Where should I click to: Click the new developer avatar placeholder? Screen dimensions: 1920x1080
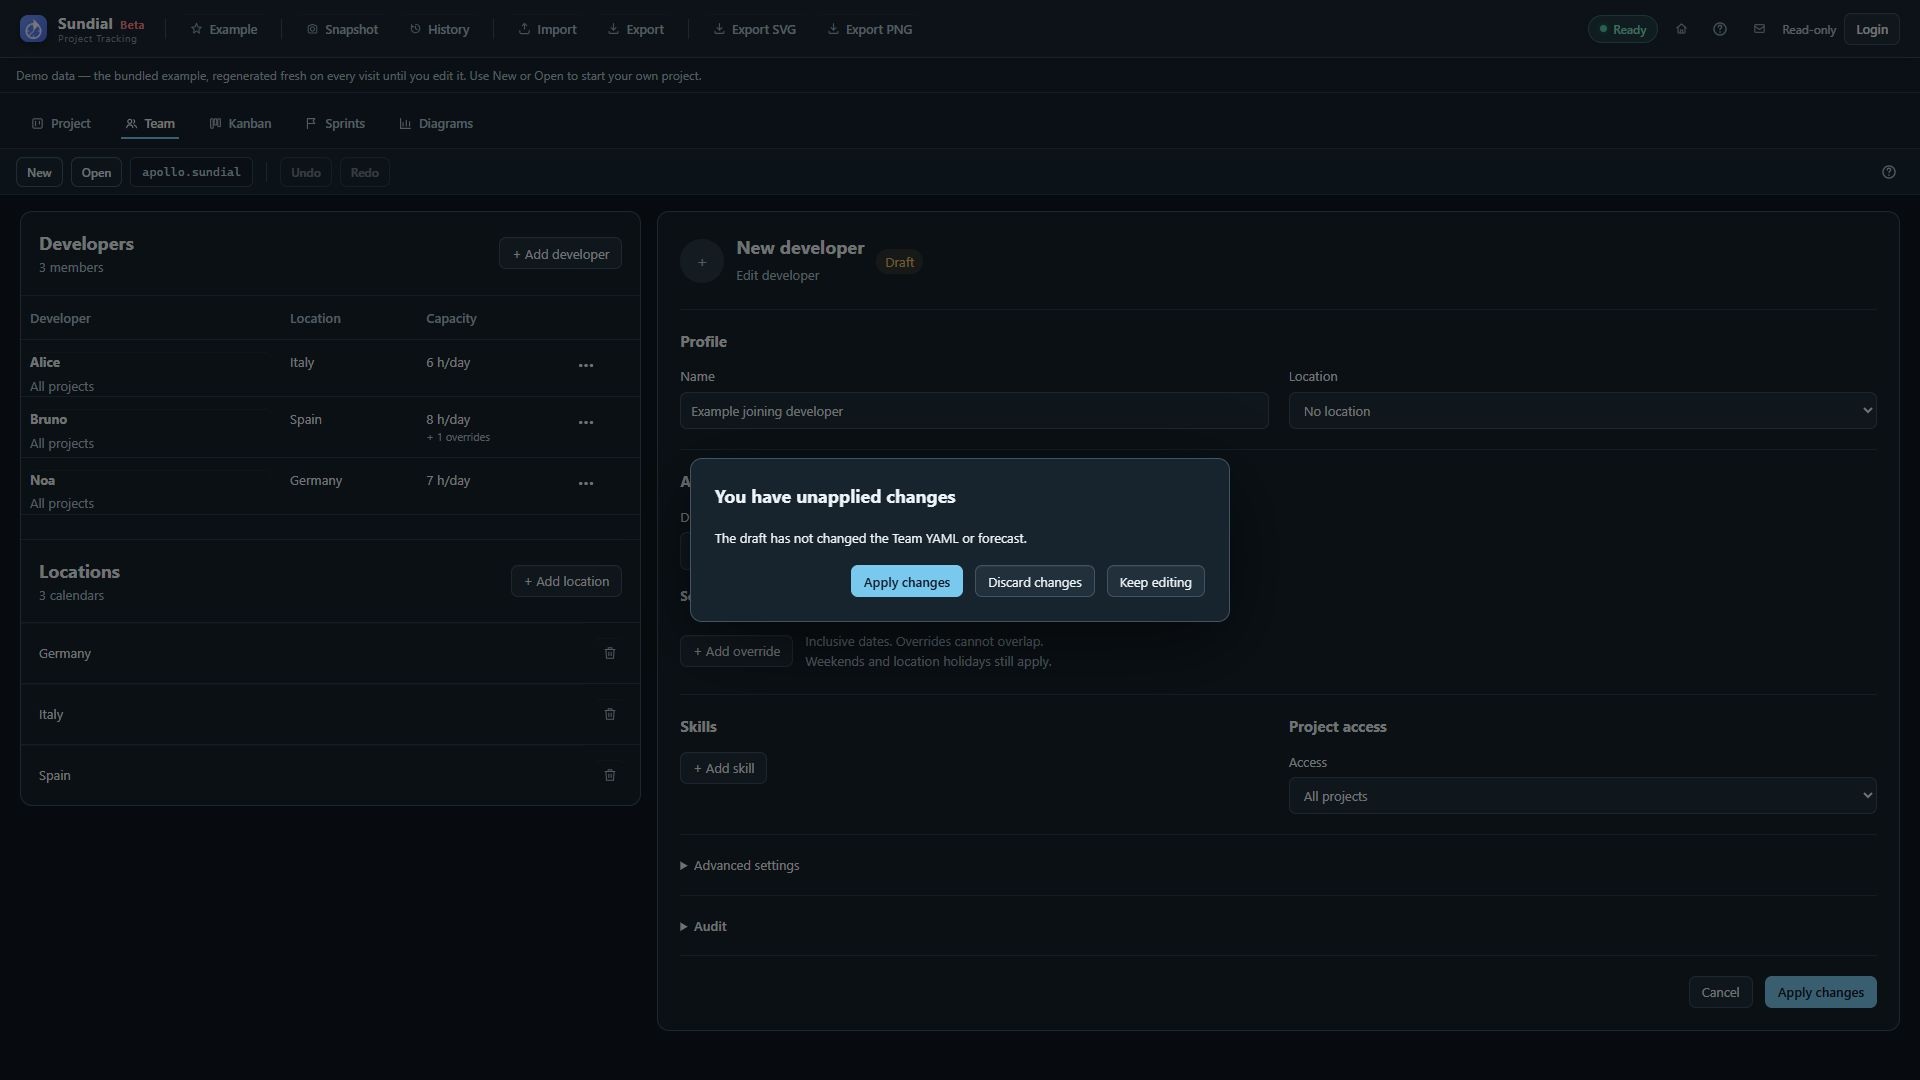[702, 261]
